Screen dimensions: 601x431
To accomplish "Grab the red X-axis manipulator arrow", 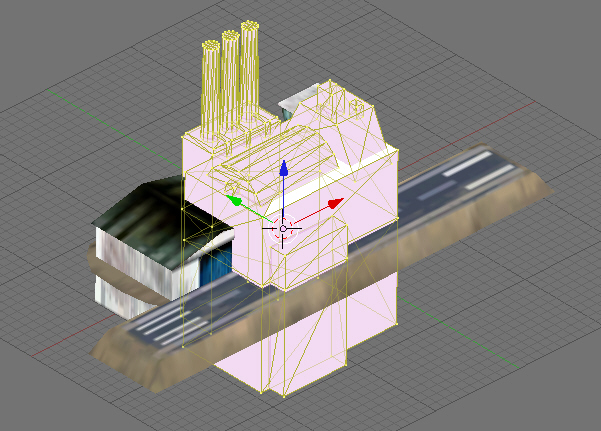I will tap(336, 203).
